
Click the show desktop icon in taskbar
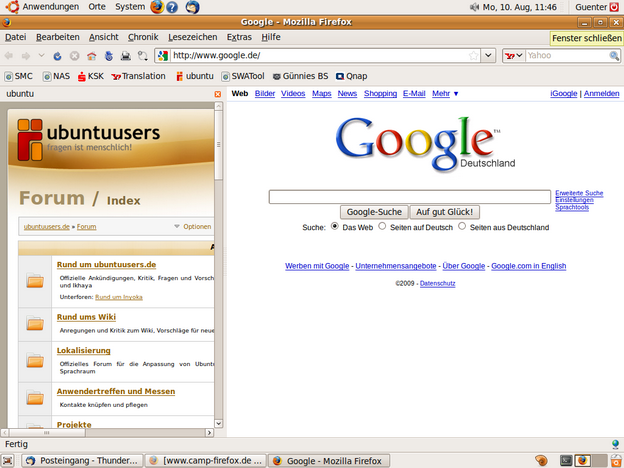(x=8, y=461)
